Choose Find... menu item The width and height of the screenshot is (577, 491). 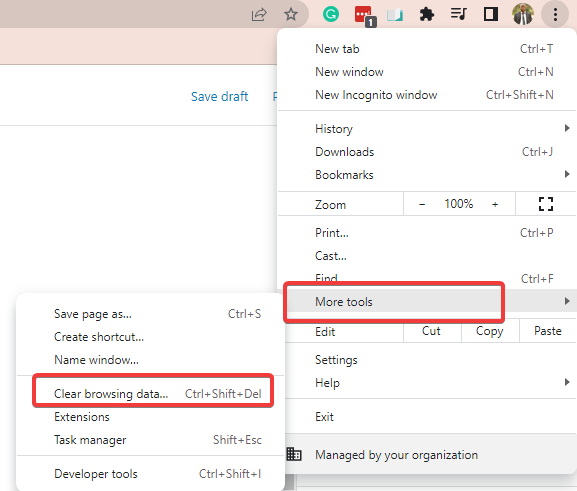427,279
